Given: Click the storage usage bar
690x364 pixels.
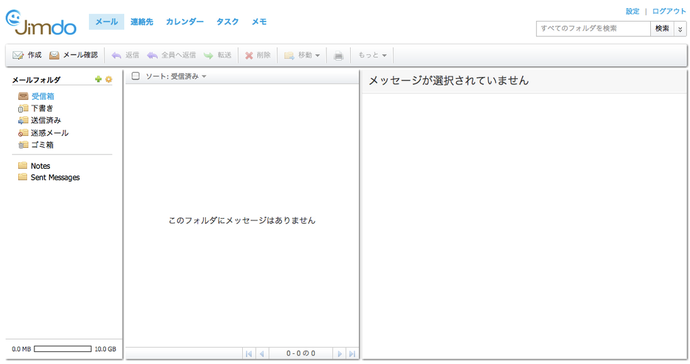Looking at the screenshot, I should (x=63, y=349).
